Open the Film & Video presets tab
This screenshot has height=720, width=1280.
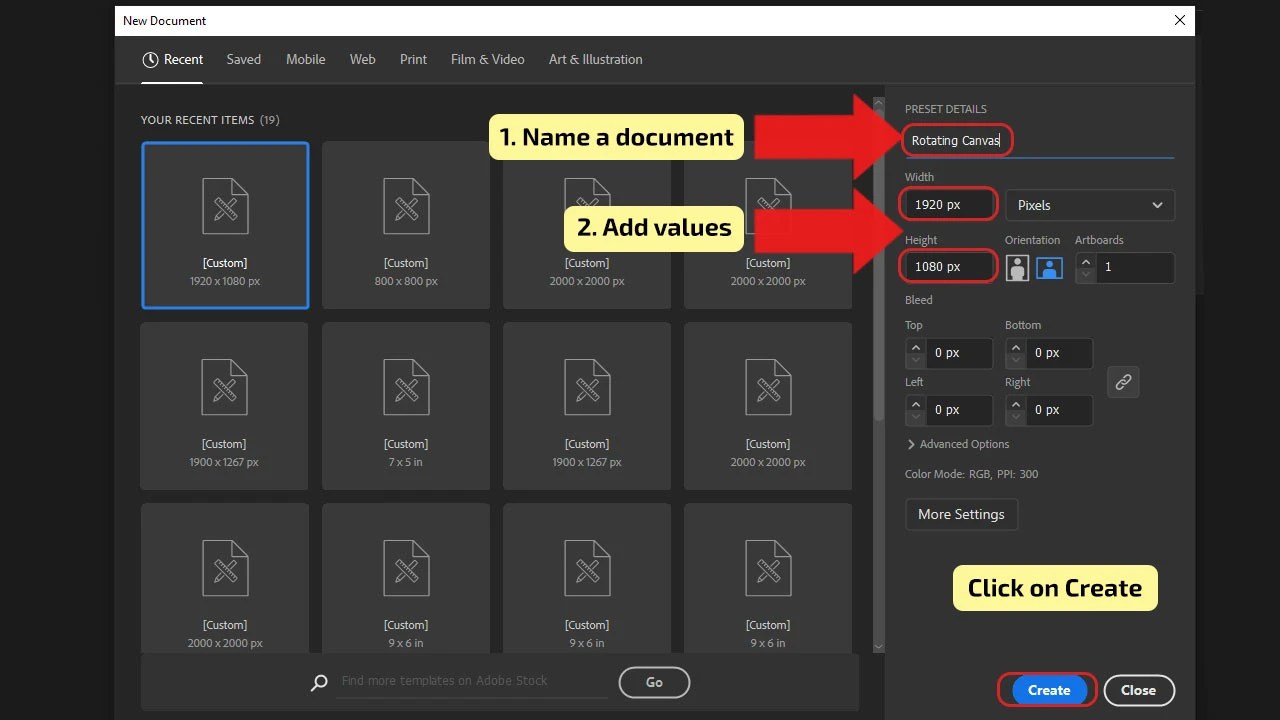point(487,59)
